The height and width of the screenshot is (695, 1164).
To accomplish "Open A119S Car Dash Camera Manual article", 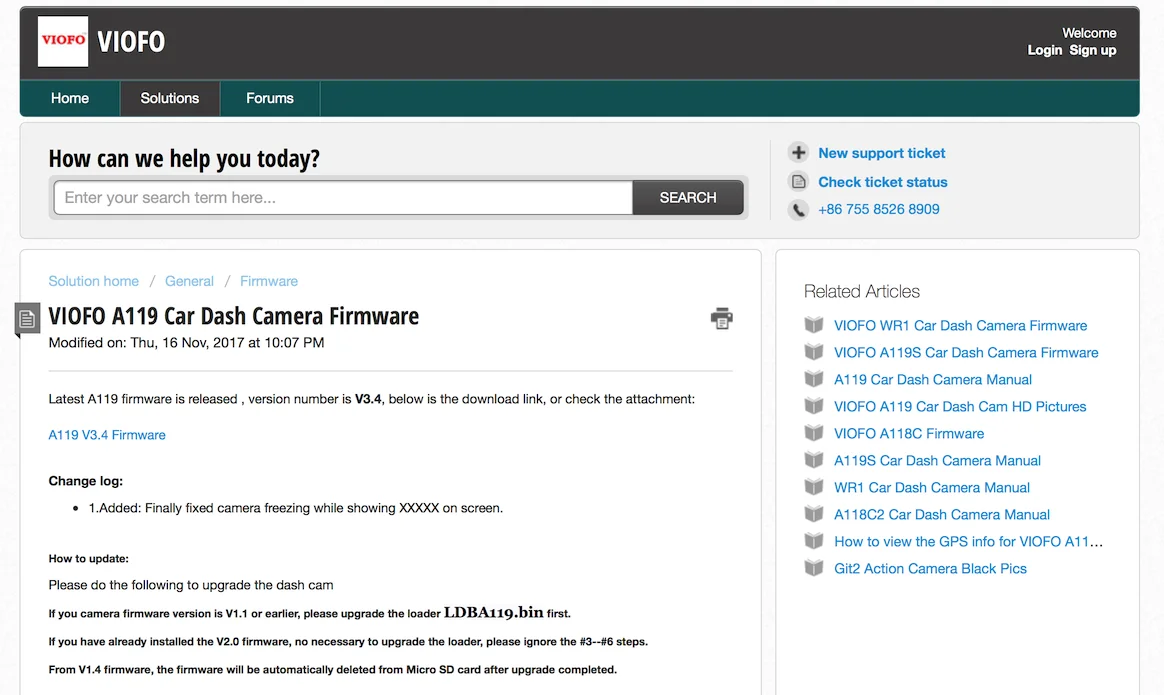I will [937, 461].
